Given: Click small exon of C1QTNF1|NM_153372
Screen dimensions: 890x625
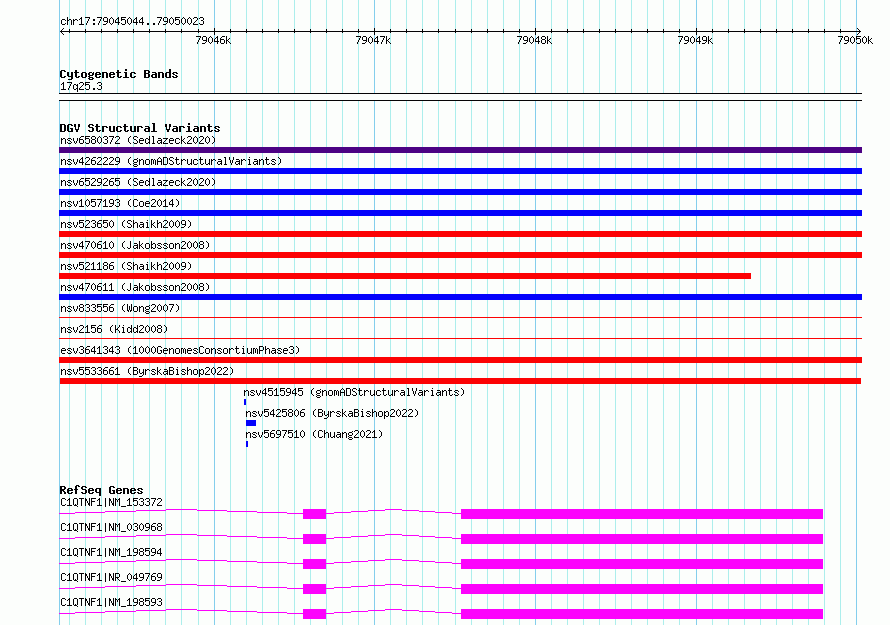Looking at the screenshot, I should click(314, 514).
